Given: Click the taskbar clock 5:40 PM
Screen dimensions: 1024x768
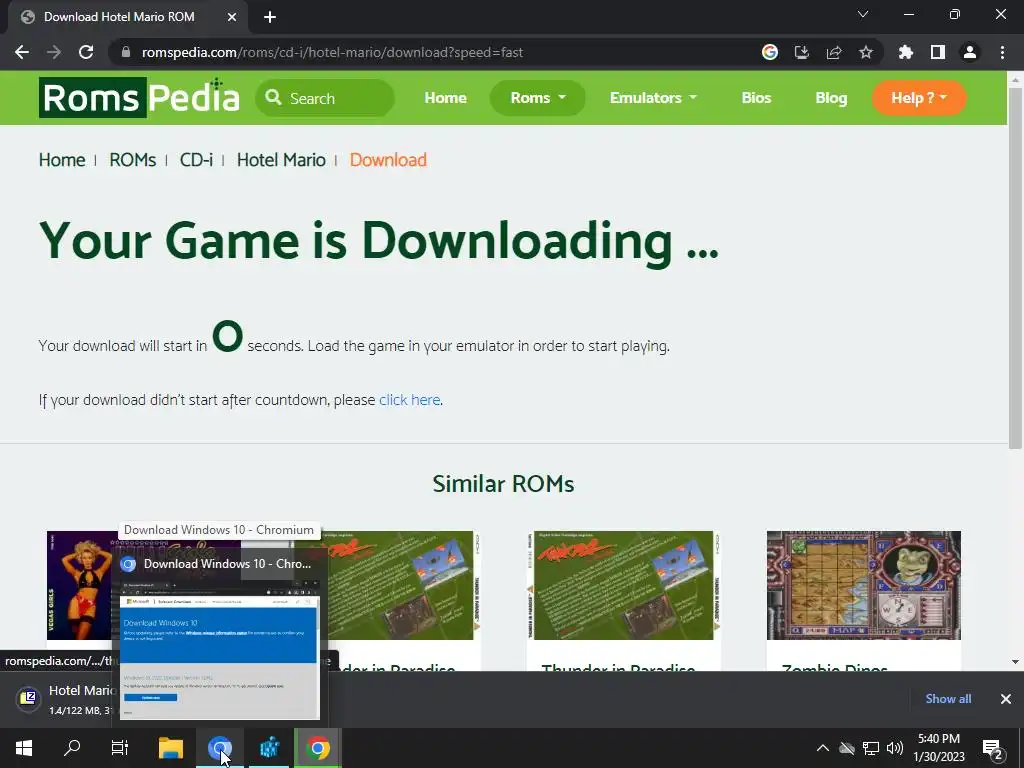Looking at the screenshot, I should (938, 739).
